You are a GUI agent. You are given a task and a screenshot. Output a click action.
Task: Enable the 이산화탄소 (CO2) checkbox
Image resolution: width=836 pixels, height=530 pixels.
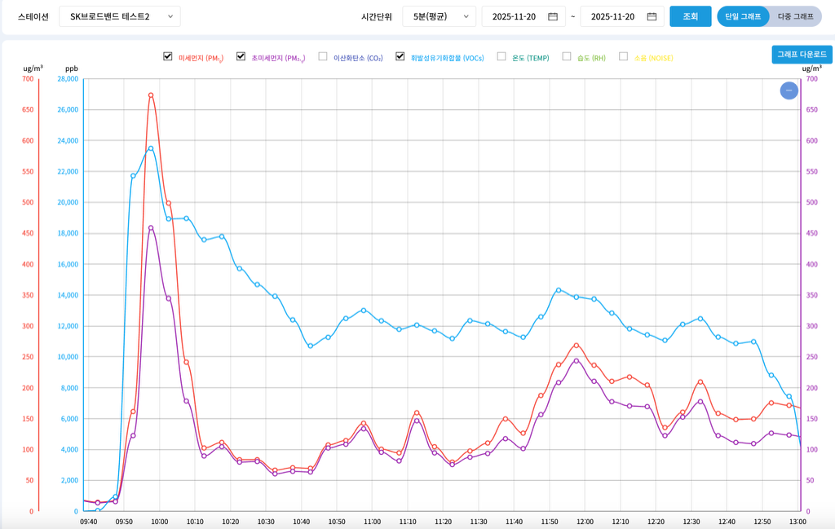pyautogui.click(x=323, y=57)
